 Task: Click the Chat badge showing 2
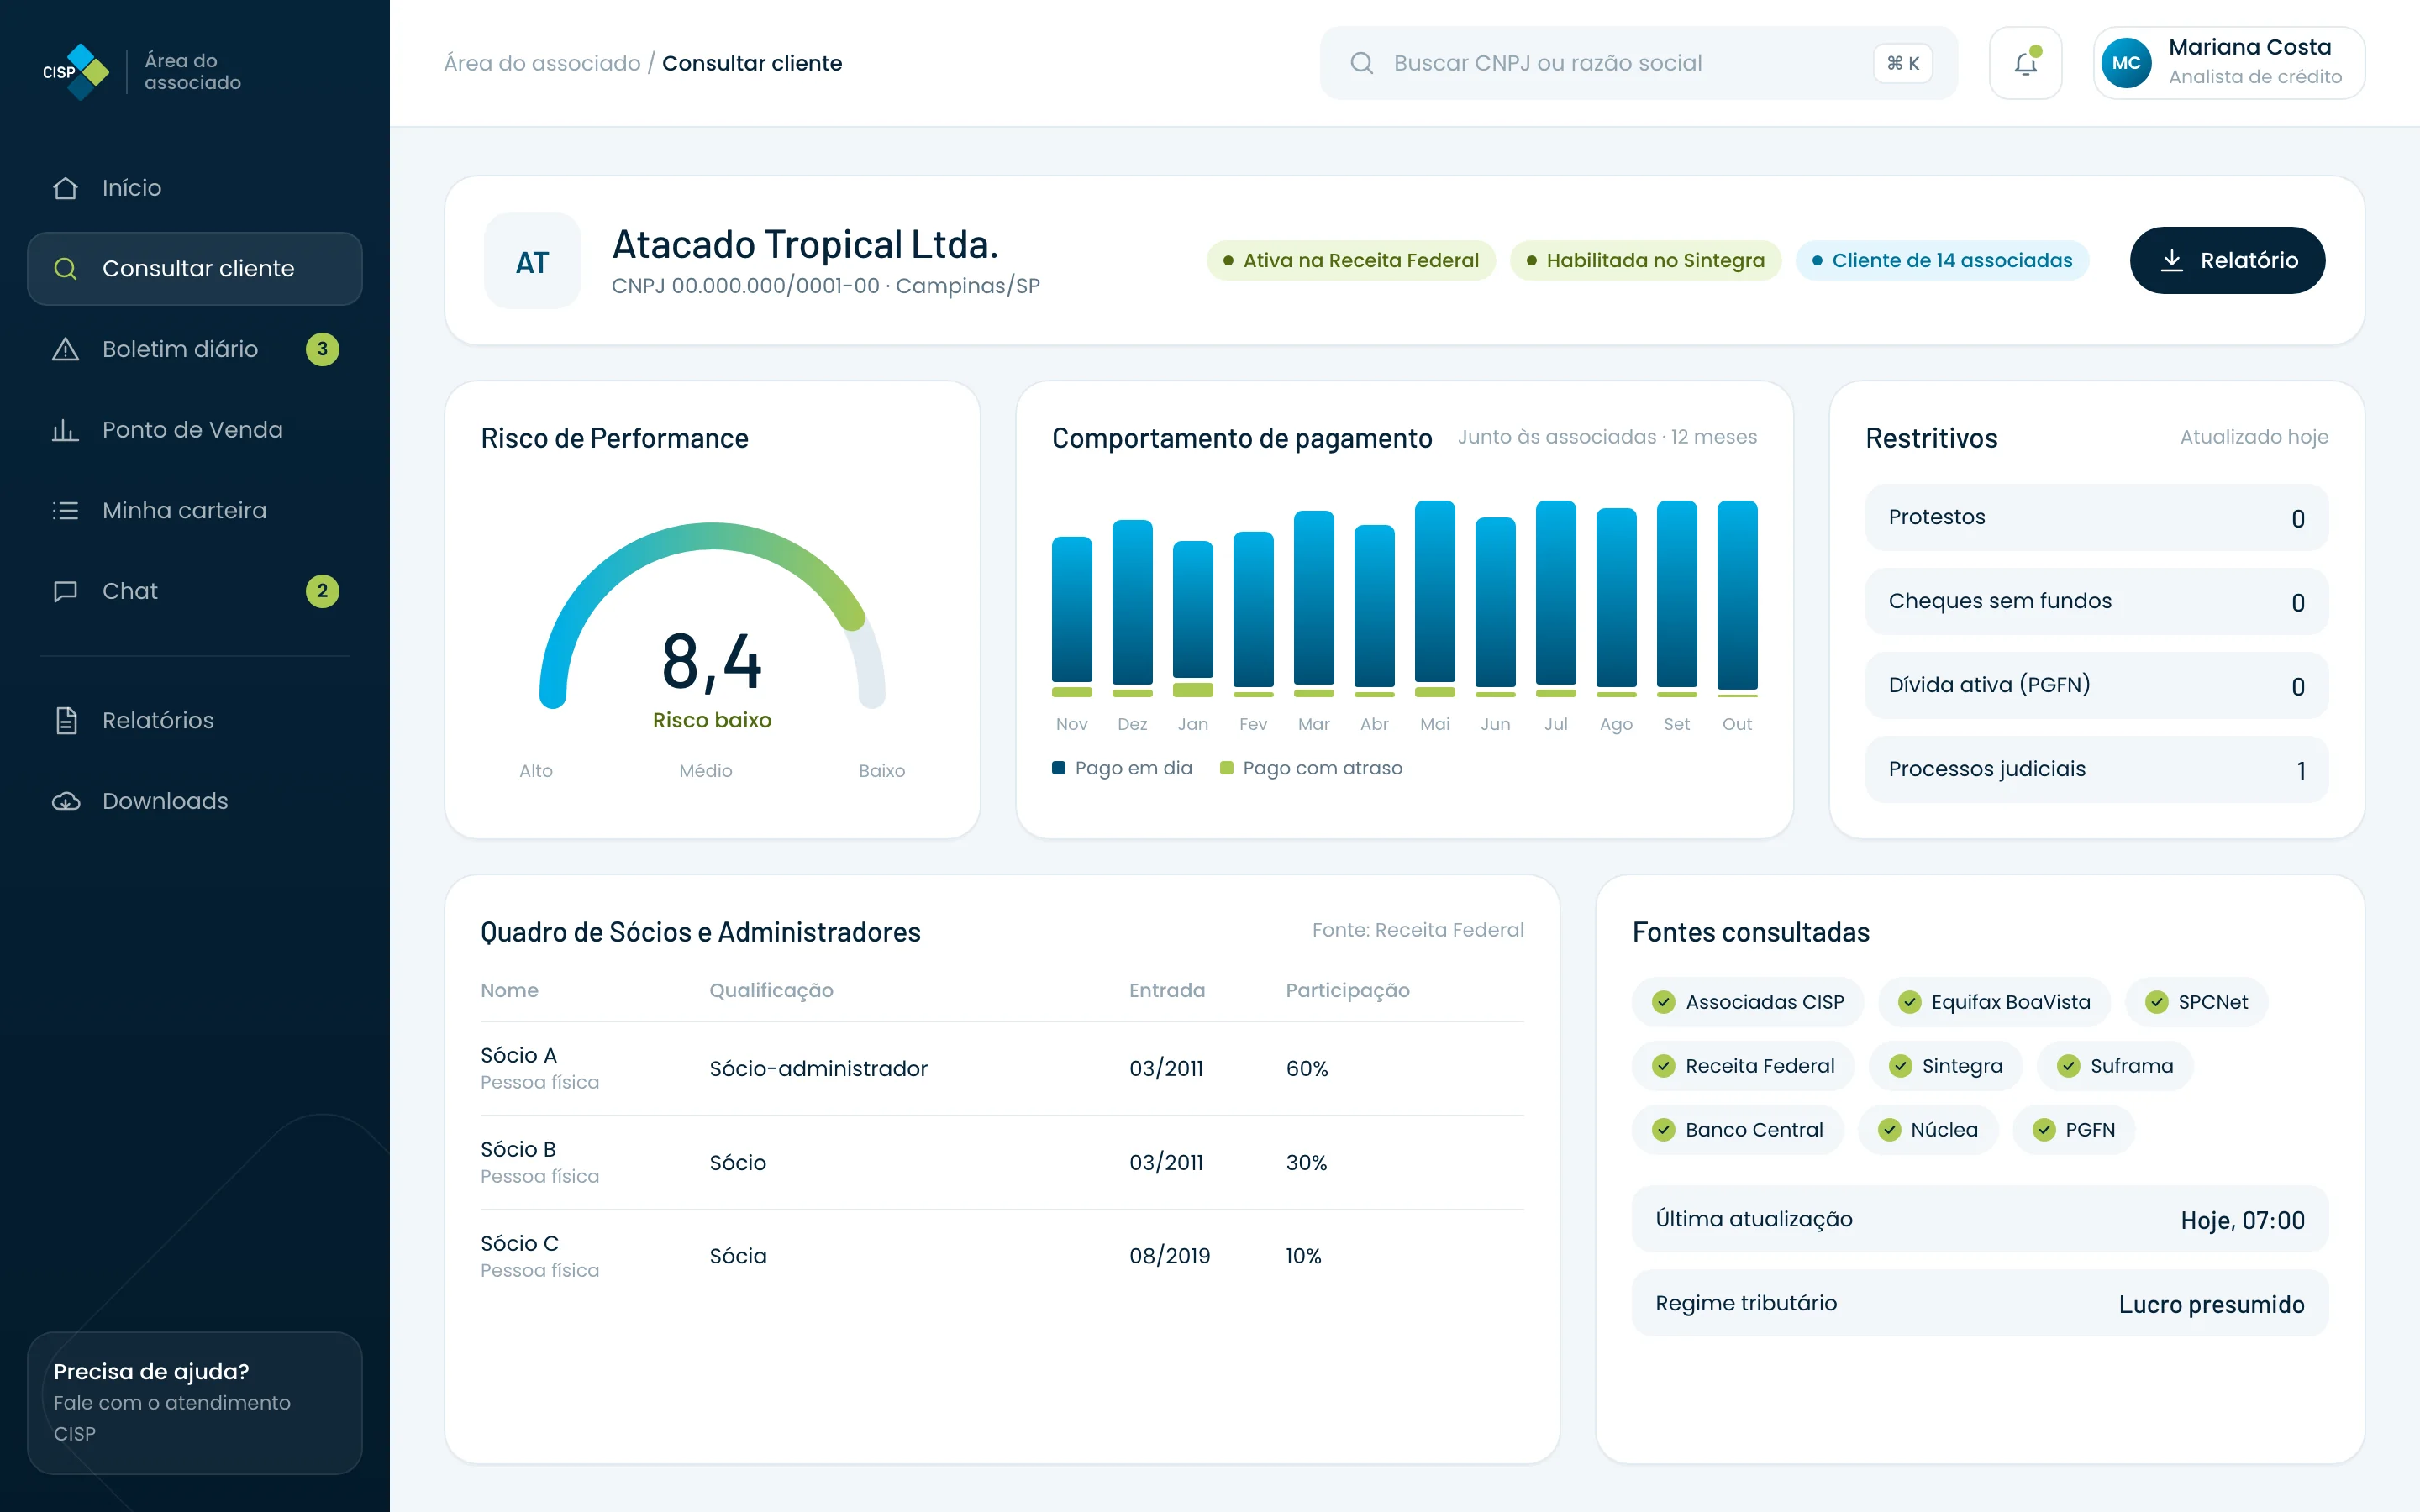pyautogui.click(x=322, y=591)
